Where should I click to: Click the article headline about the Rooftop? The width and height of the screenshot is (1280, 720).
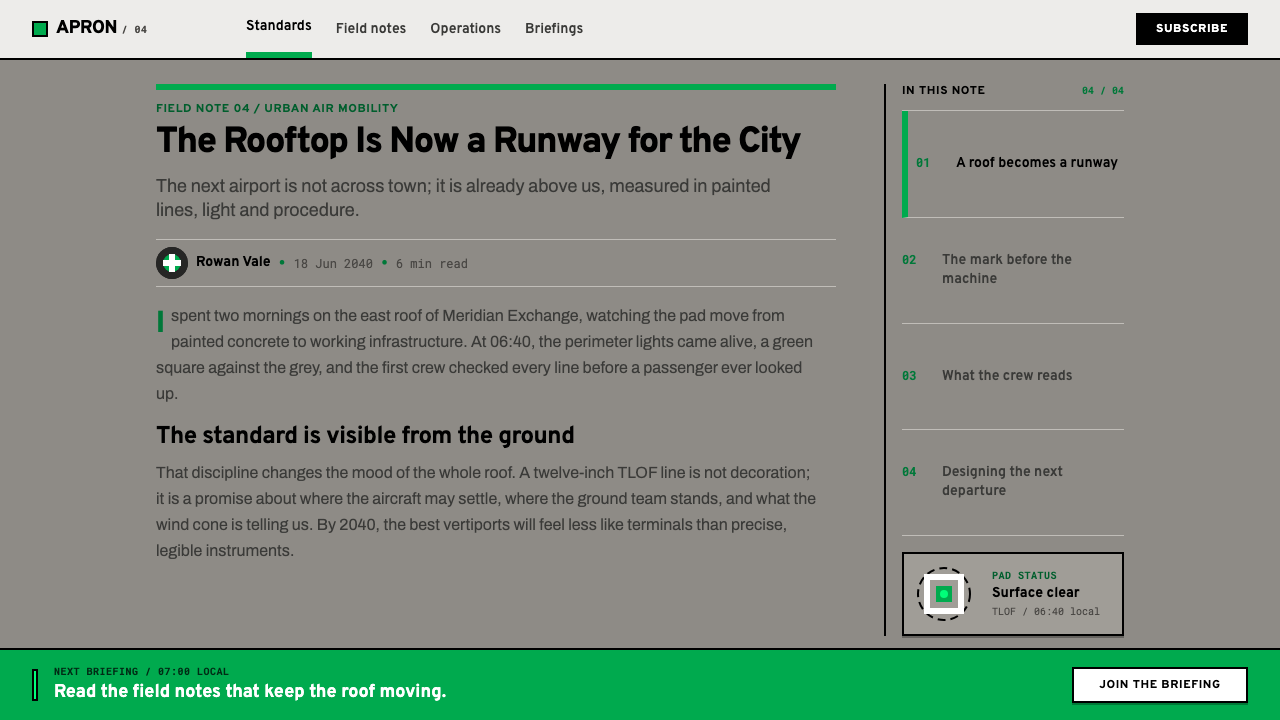[478, 140]
